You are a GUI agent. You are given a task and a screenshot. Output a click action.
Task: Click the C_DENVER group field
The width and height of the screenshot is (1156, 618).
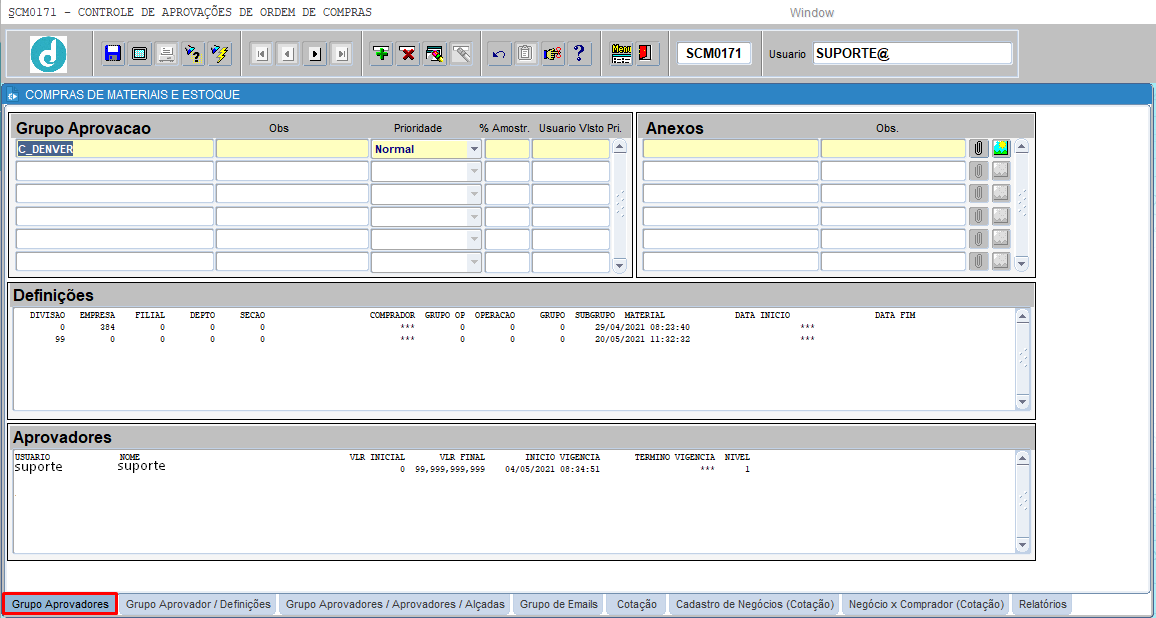coord(114,149)
